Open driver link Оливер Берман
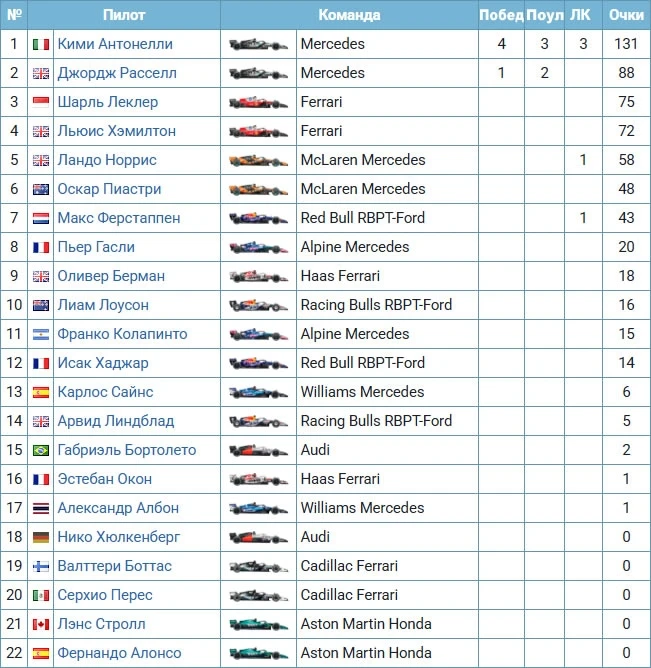This screenshot has height=668, width=651. click(111, 276)
